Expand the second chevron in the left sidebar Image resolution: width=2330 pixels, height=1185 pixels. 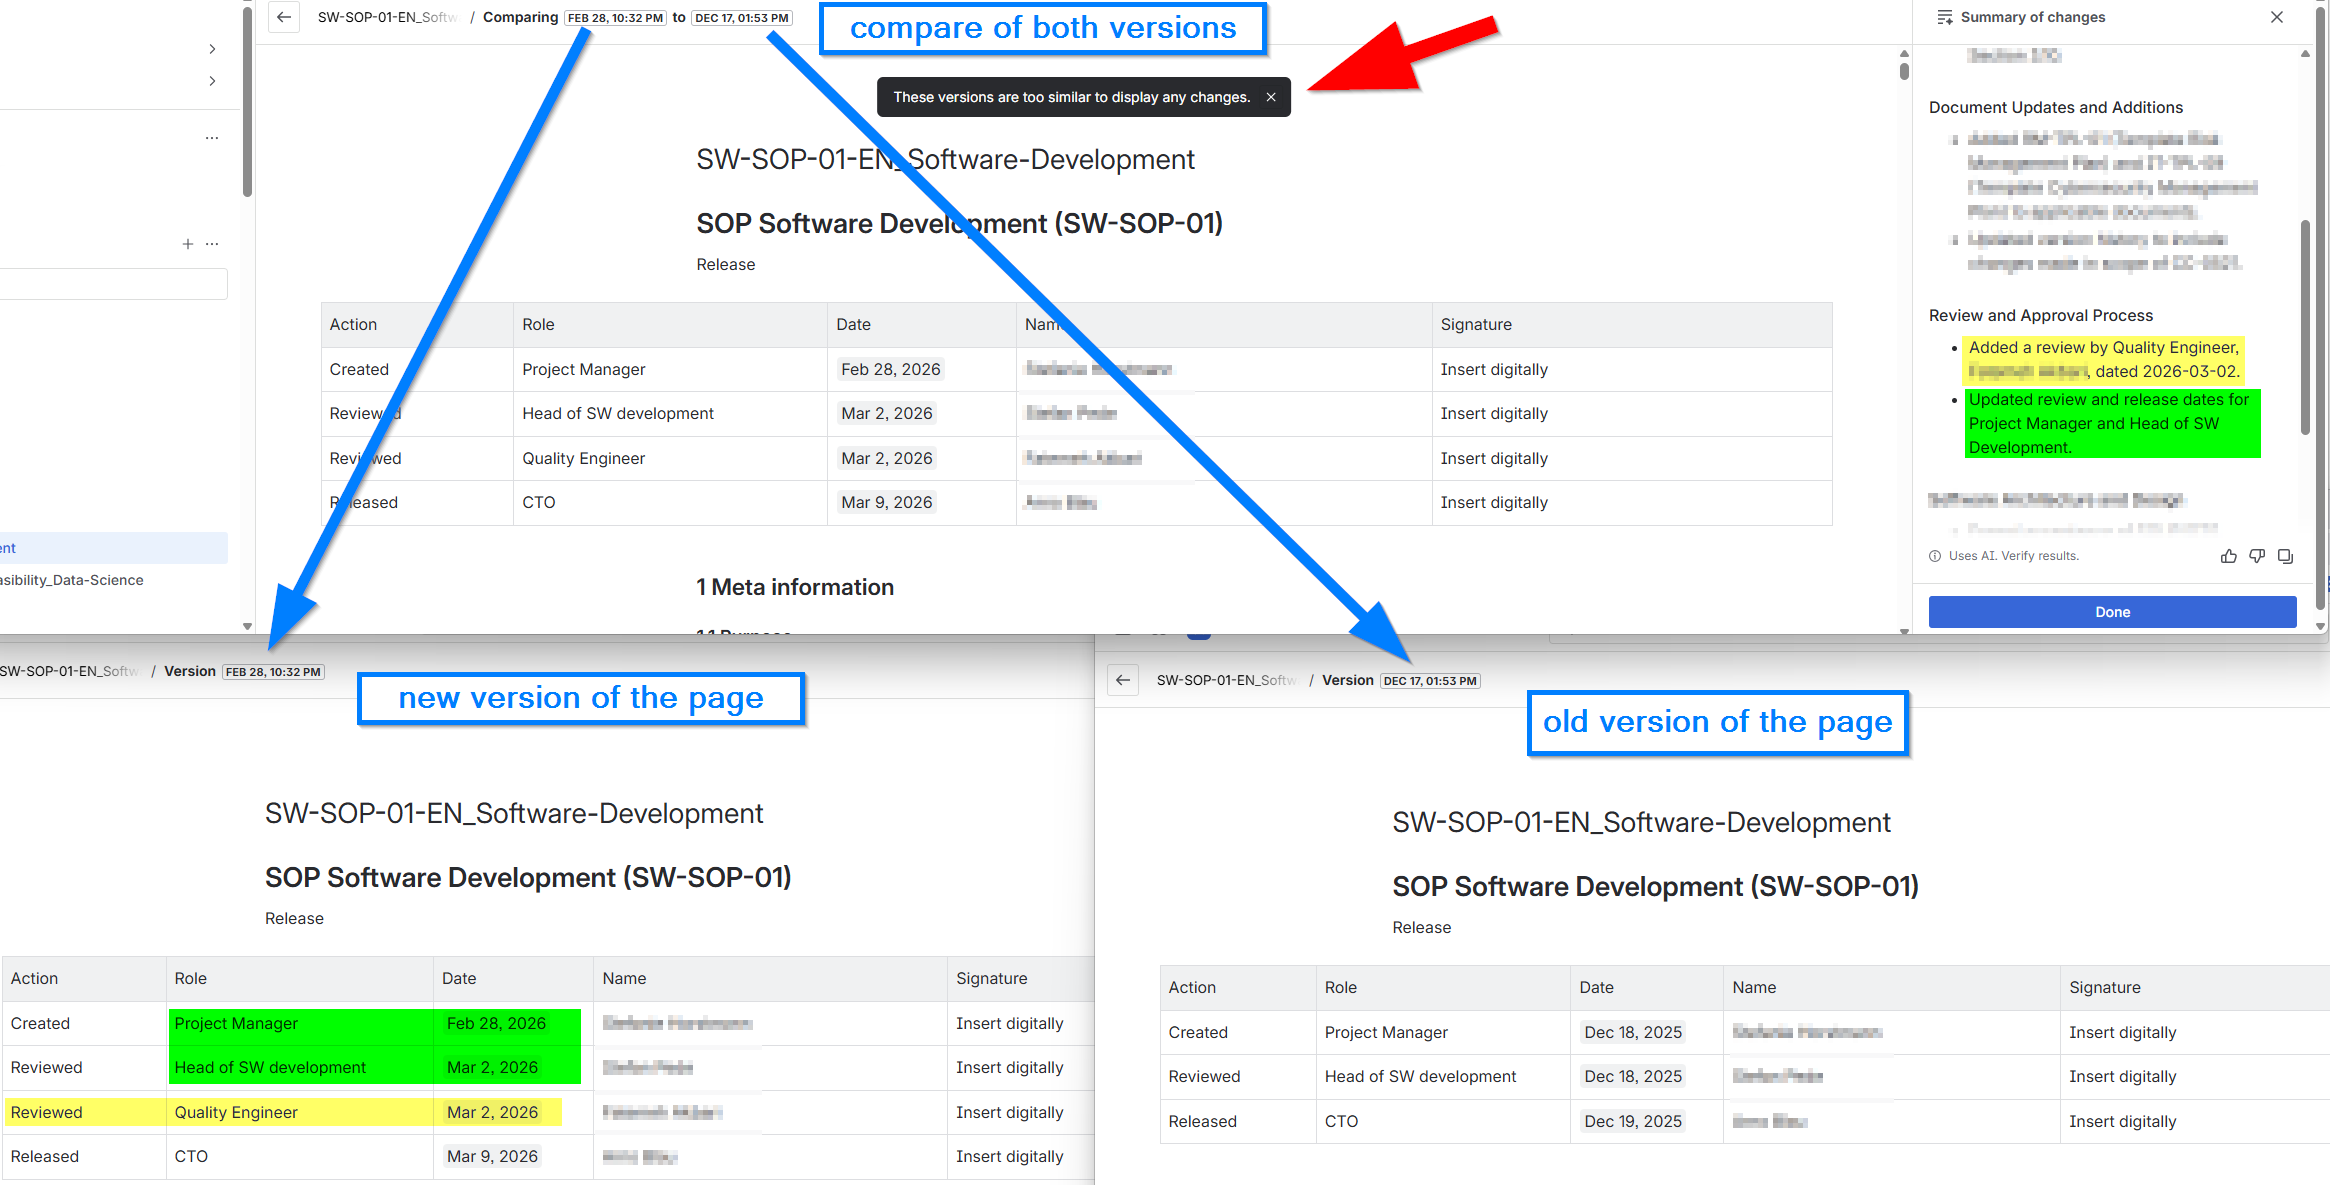pyautogui.click(x=212, y=81)
